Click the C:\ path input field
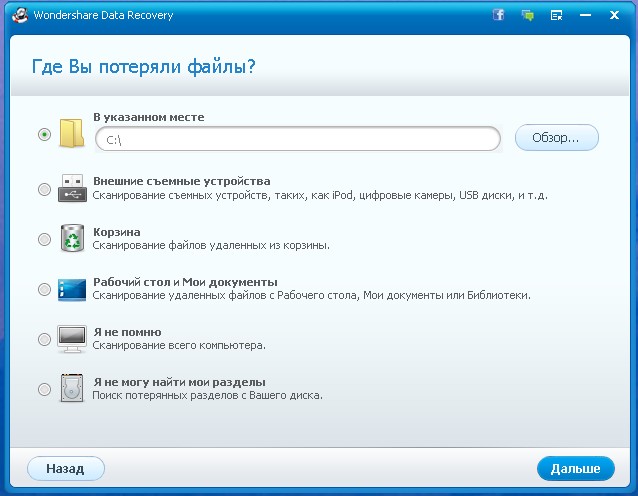 298,139
